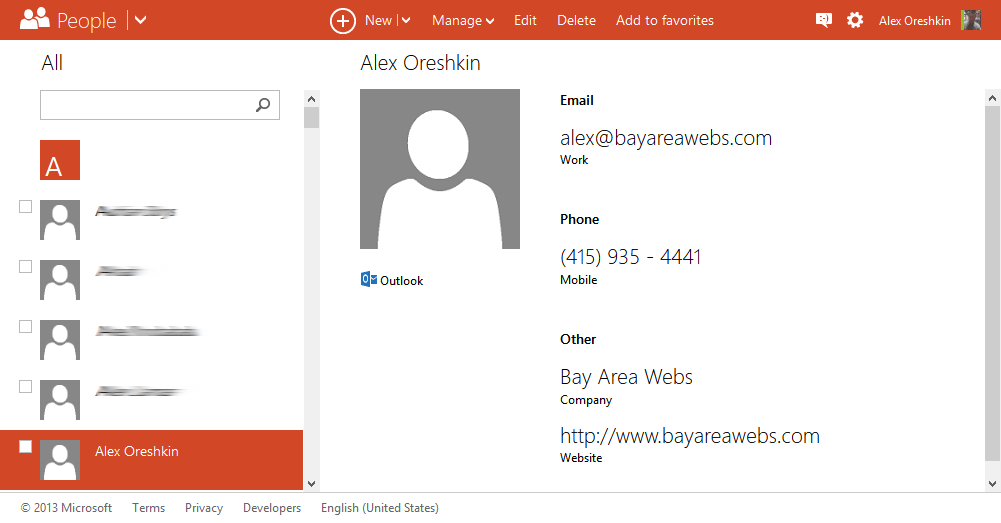Click the details pane scrollbar thumb
Screen dimensions: 1001x523
click(x=992, y=283)
